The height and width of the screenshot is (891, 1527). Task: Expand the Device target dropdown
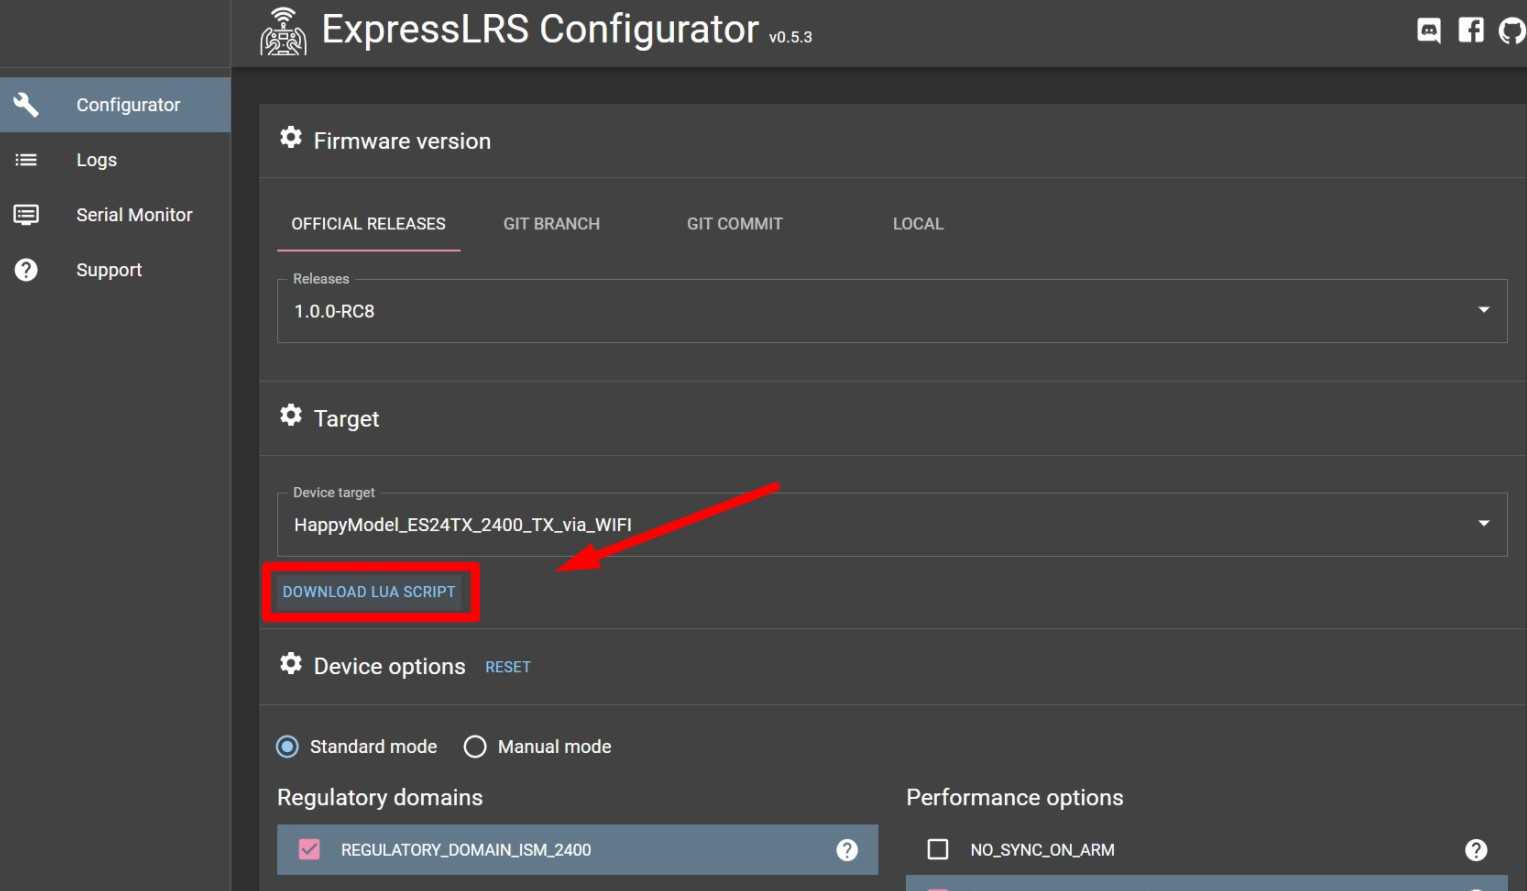(1483, 524)
